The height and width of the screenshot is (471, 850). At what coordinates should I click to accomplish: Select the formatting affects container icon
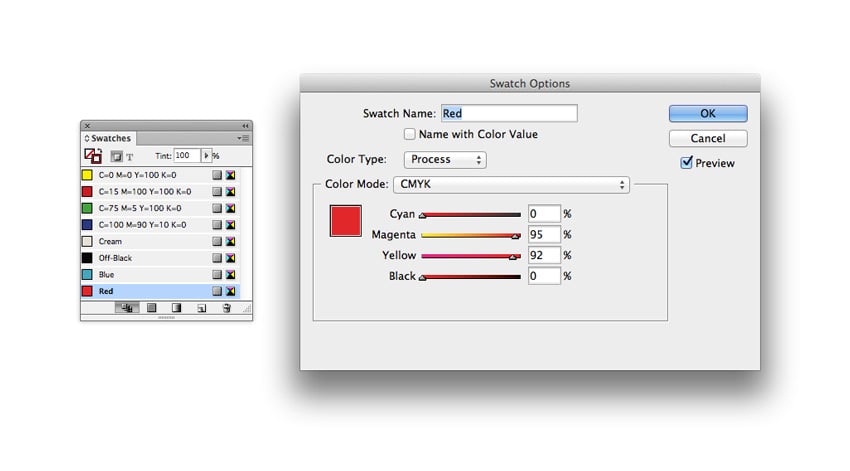coord(116,157)
